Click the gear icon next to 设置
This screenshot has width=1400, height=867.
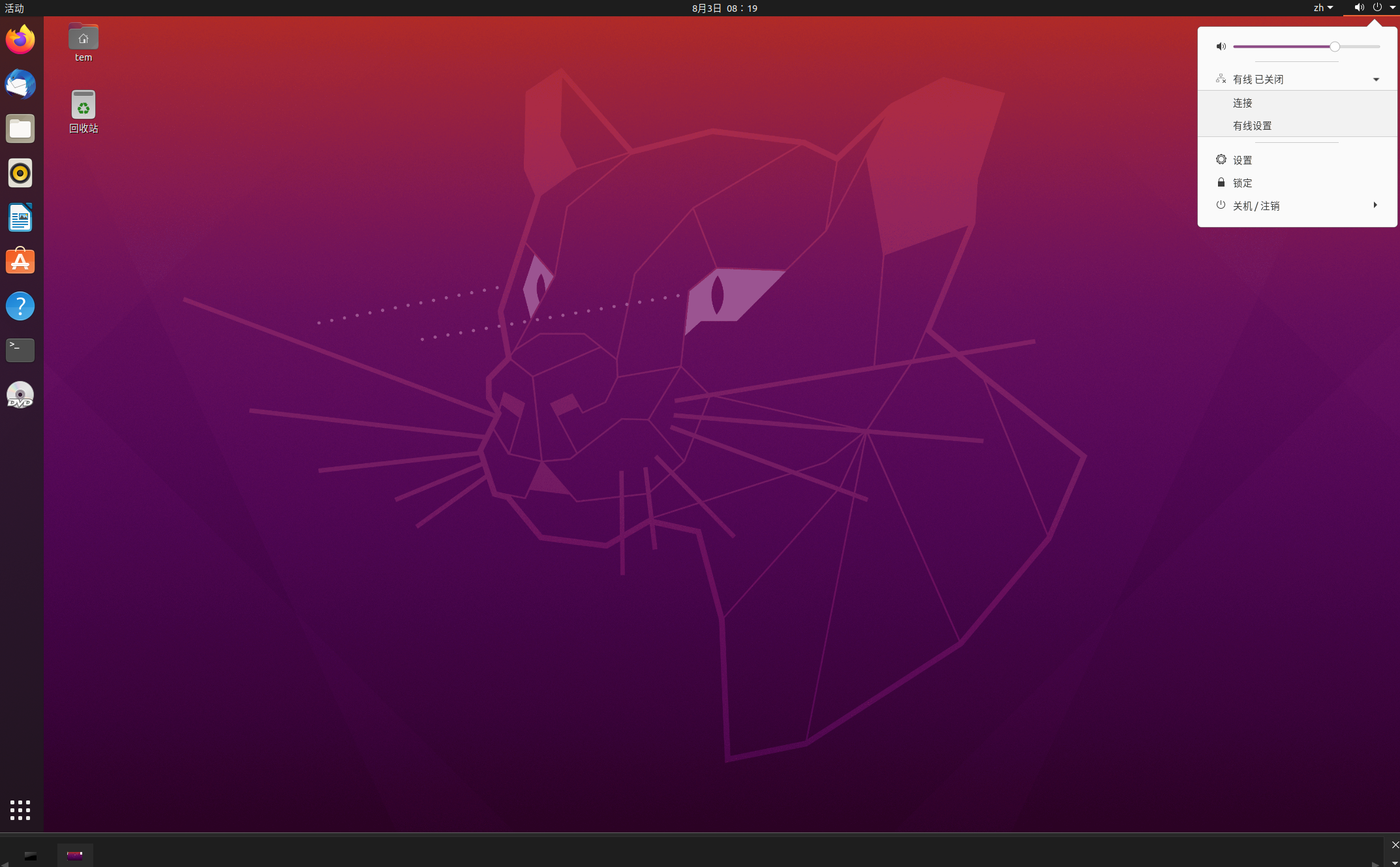point(1221,159)
